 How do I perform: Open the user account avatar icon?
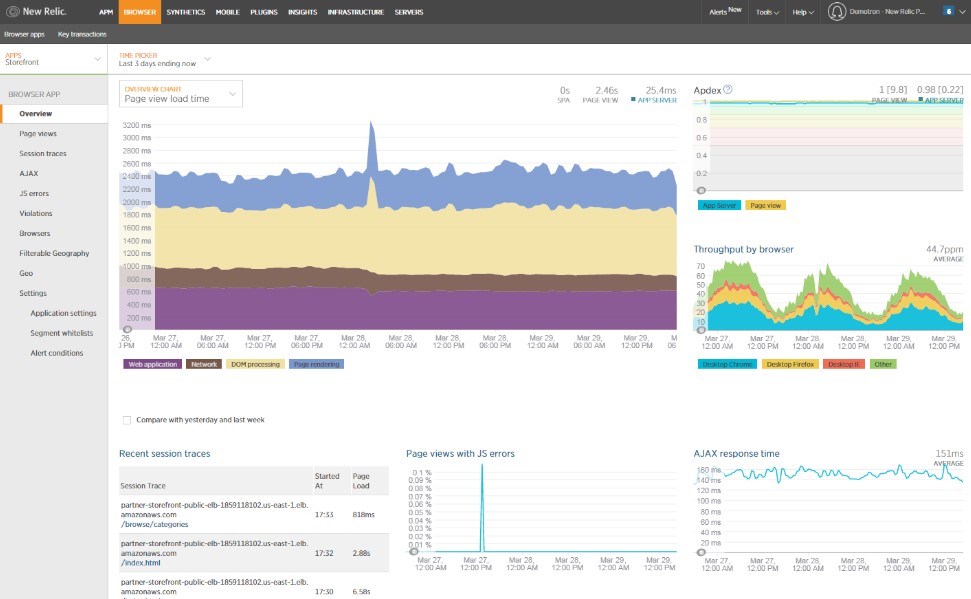(837, 12)
